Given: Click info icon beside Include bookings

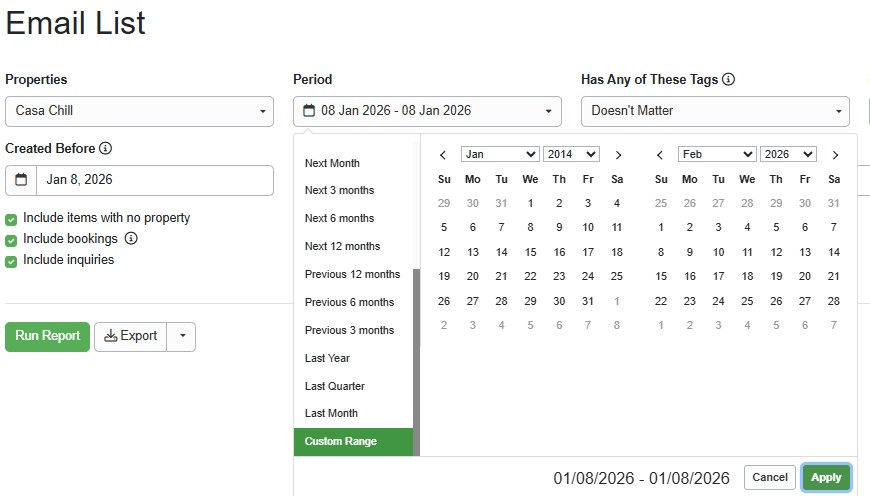Looking at the screenshot, I should (x=131, y=239).
